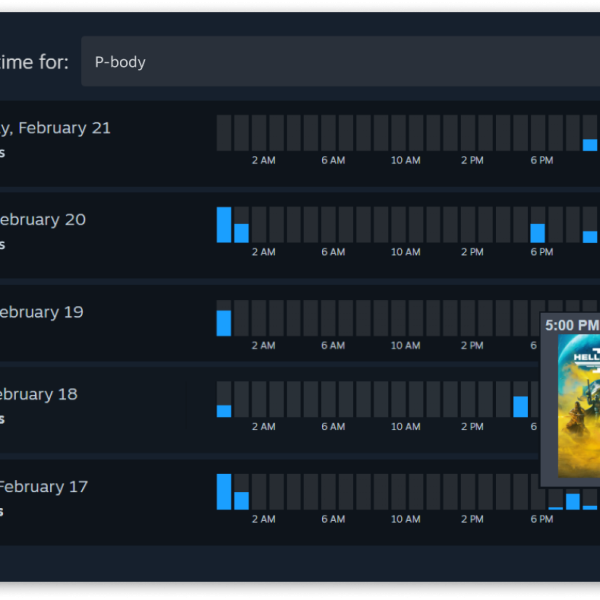This screenshot has width=600, height=600.
Task: Click the 2 AM label under February 20
Action: tap(264, 252)
